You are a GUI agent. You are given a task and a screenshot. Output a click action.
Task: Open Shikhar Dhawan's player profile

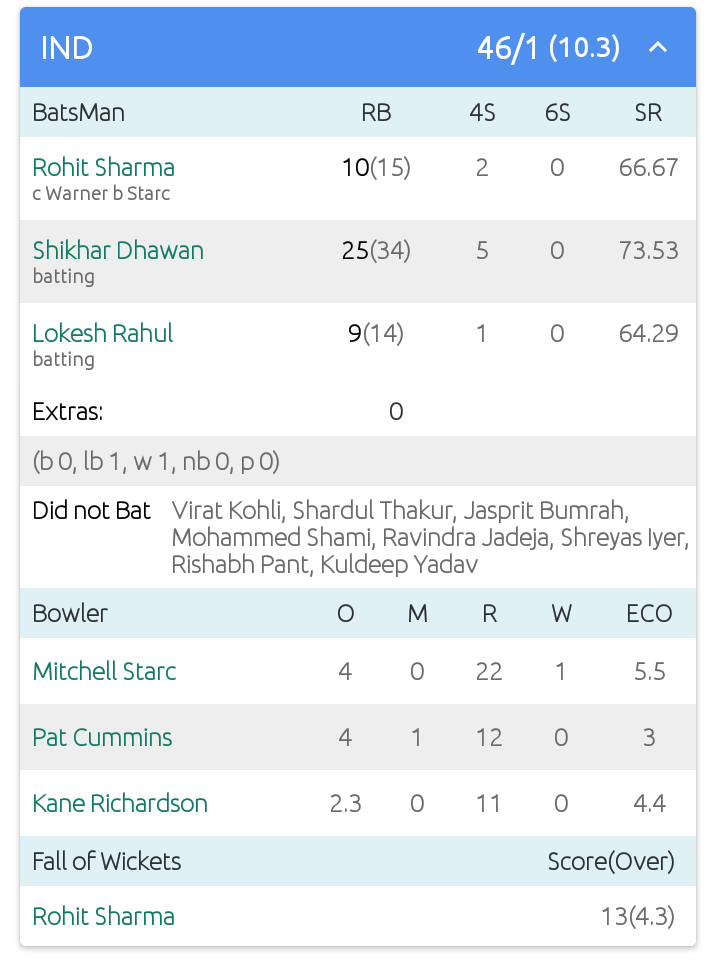coord(118,250)
